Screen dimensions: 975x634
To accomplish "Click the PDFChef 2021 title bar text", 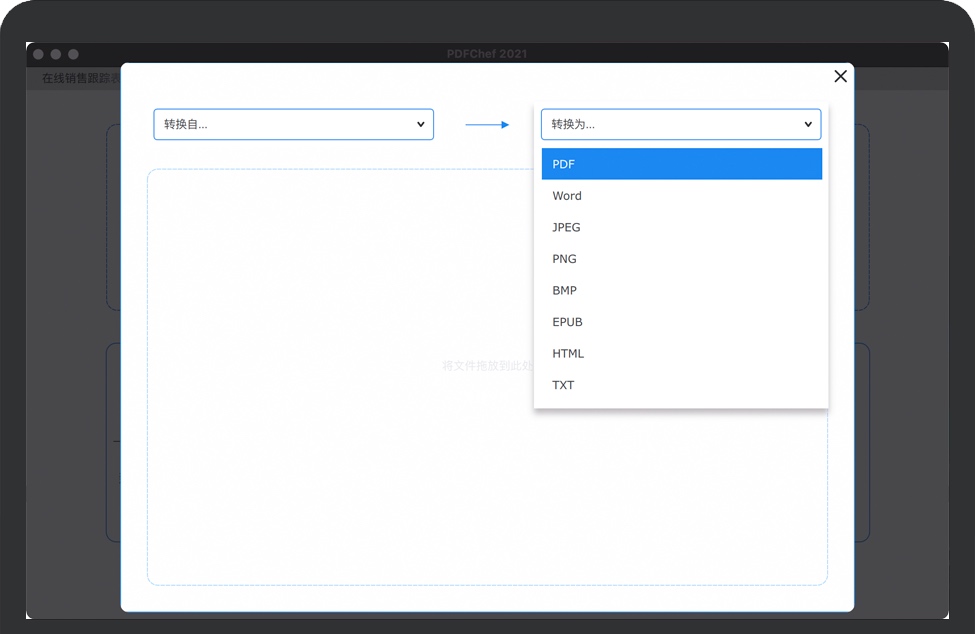I will (x=487, y=54).
